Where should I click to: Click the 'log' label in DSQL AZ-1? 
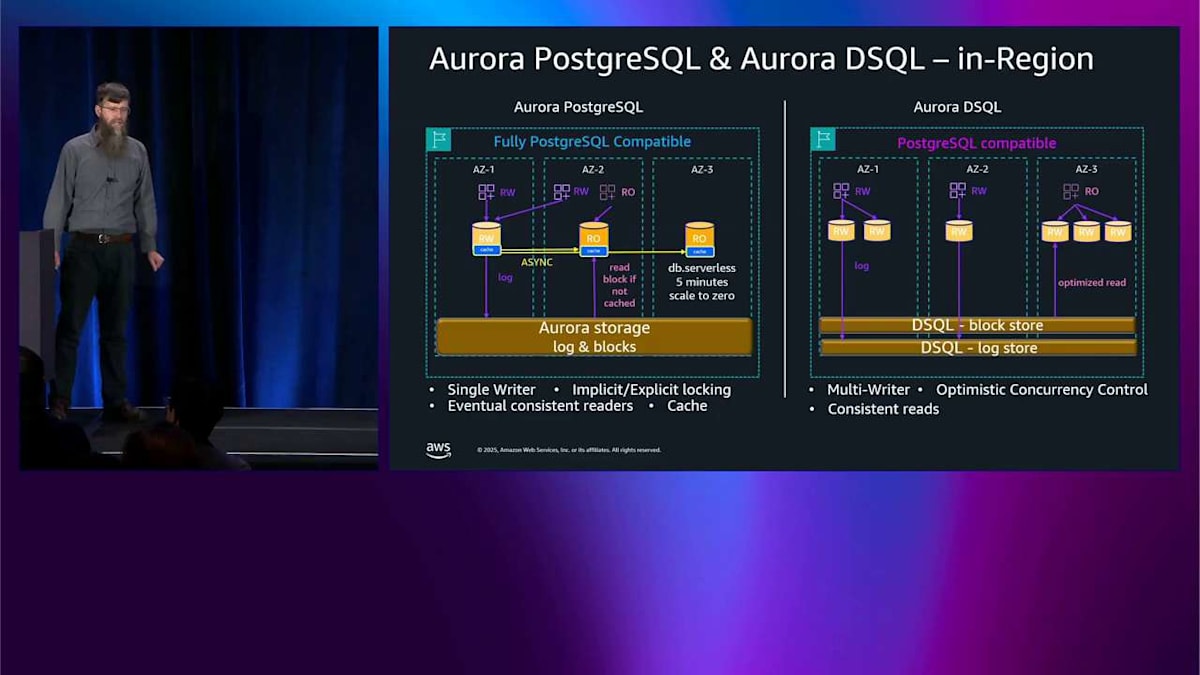tap(862, 266)
